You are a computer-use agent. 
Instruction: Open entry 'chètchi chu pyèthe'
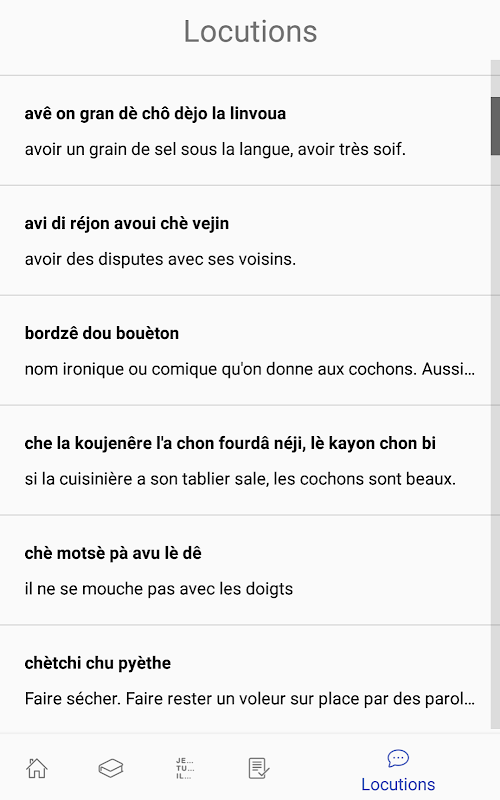245,680
